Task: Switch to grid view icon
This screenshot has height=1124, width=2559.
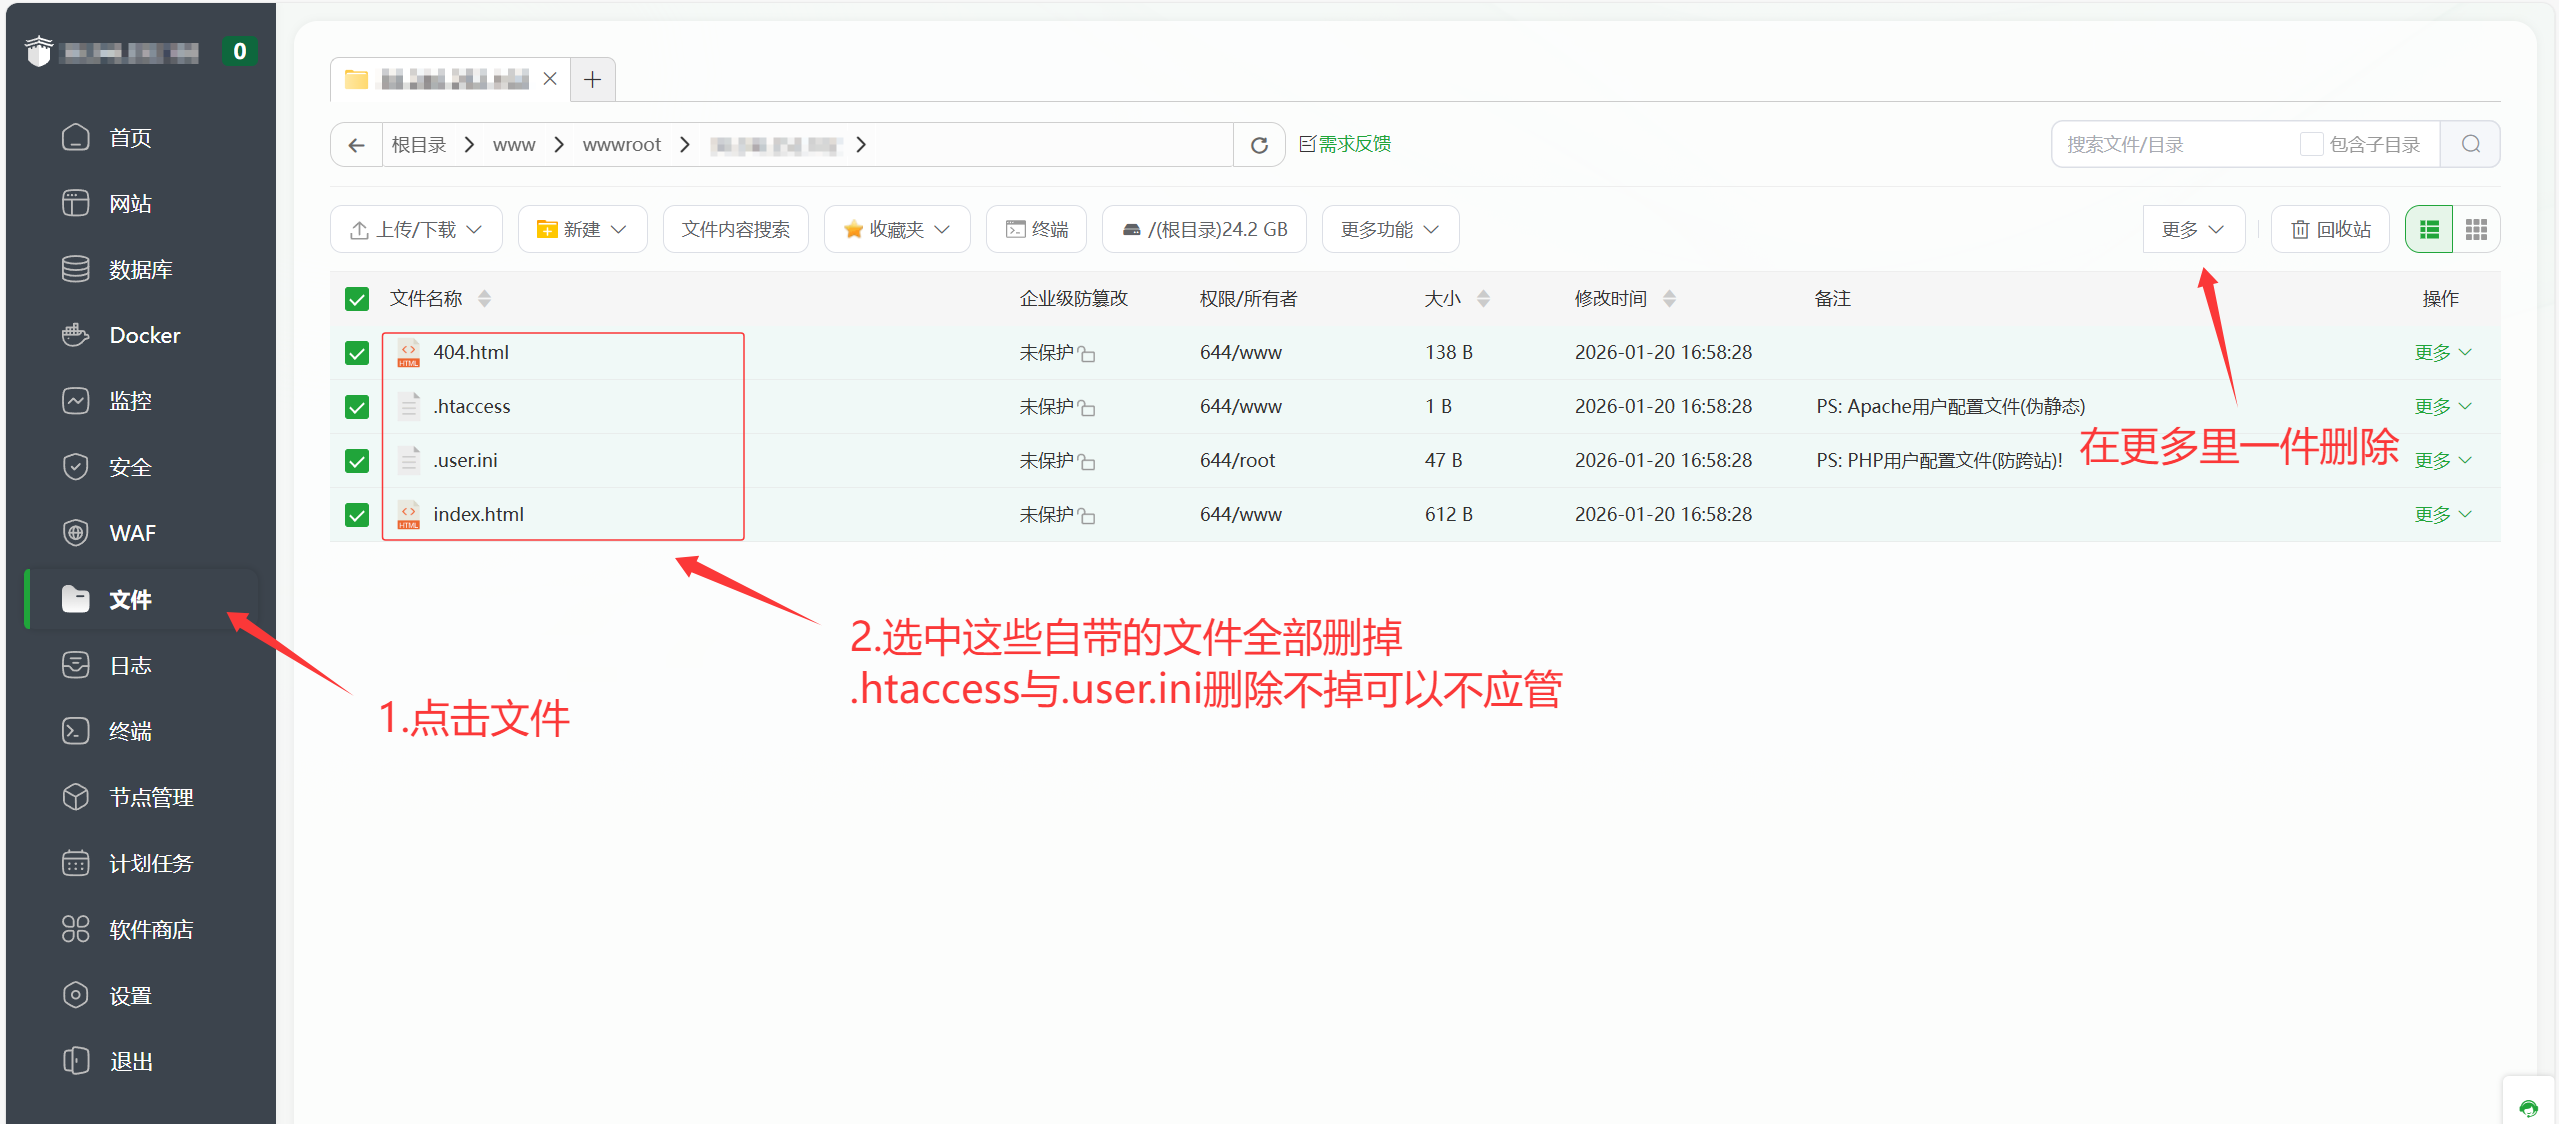Action: click(2476, 230)
